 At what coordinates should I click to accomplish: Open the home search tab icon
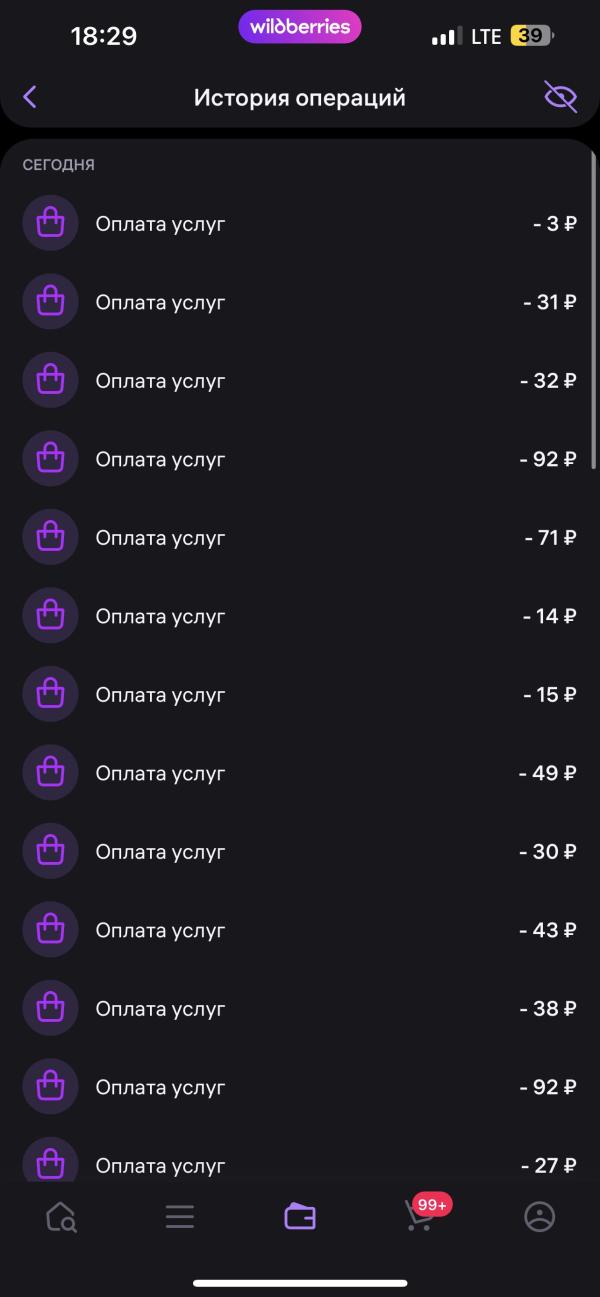tap(61, 1217)
